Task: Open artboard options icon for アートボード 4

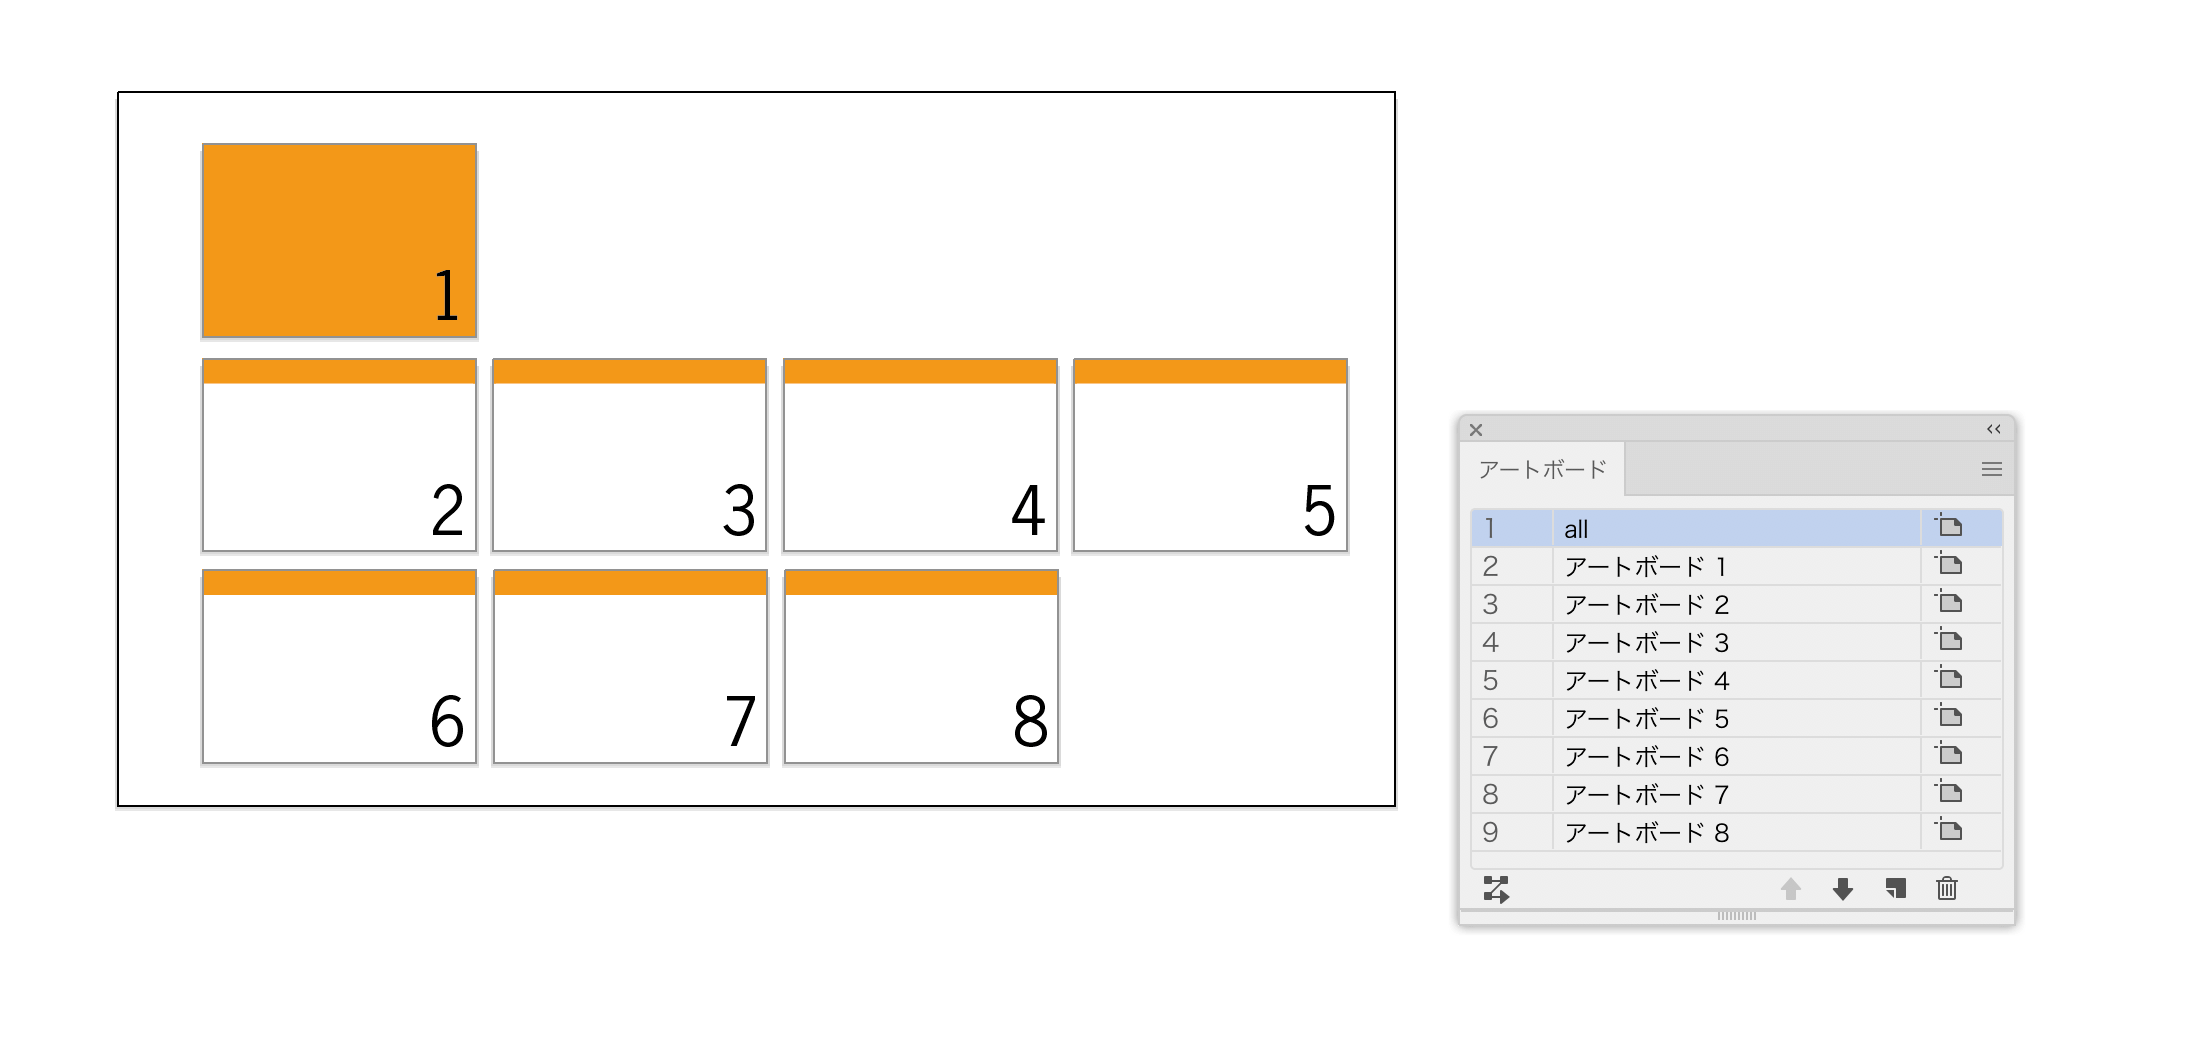Action: (1948, 678)
